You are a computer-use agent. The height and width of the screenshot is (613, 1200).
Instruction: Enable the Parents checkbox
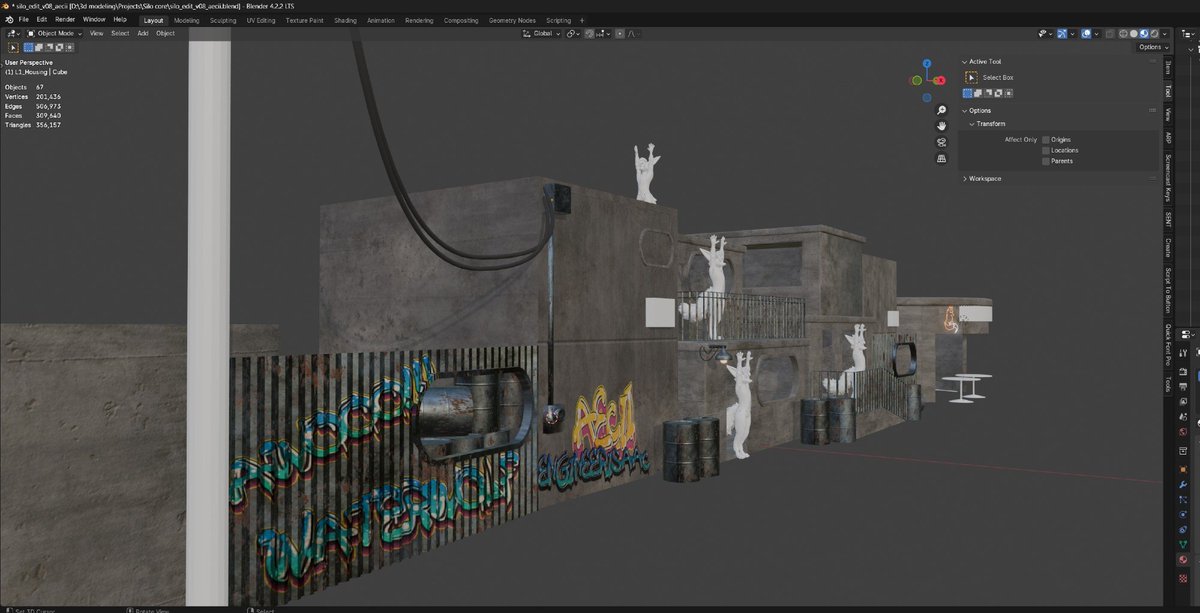[1046, 161]
